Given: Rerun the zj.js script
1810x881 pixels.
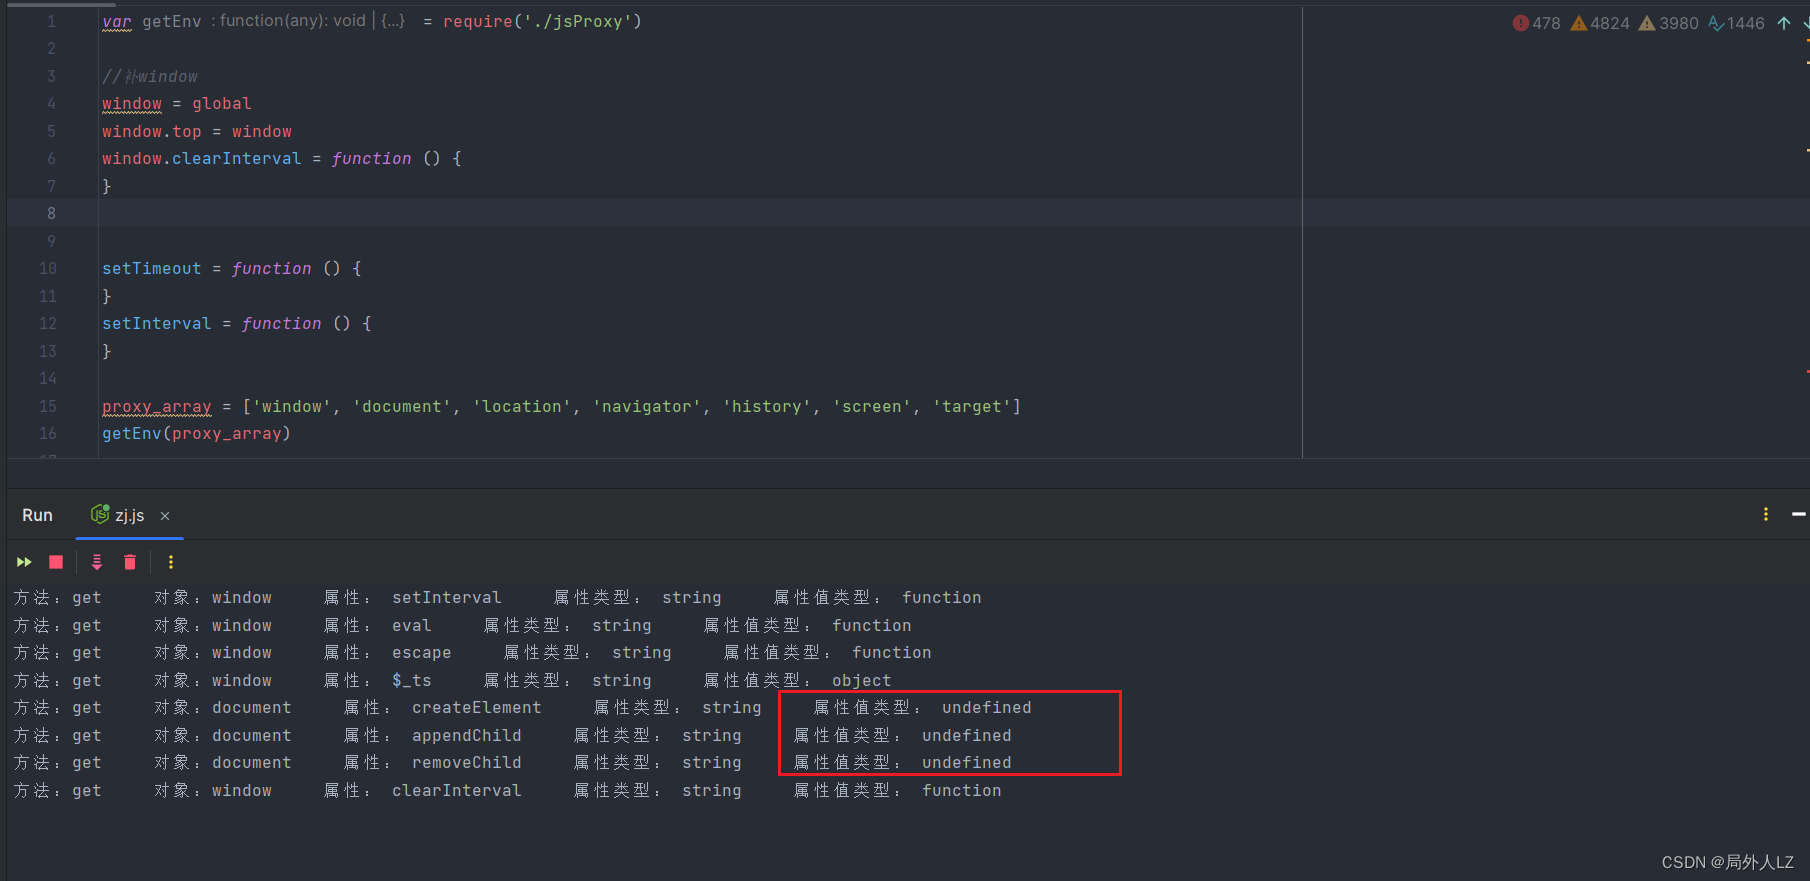Looking at the screenshot, I should tap(24, 562).
